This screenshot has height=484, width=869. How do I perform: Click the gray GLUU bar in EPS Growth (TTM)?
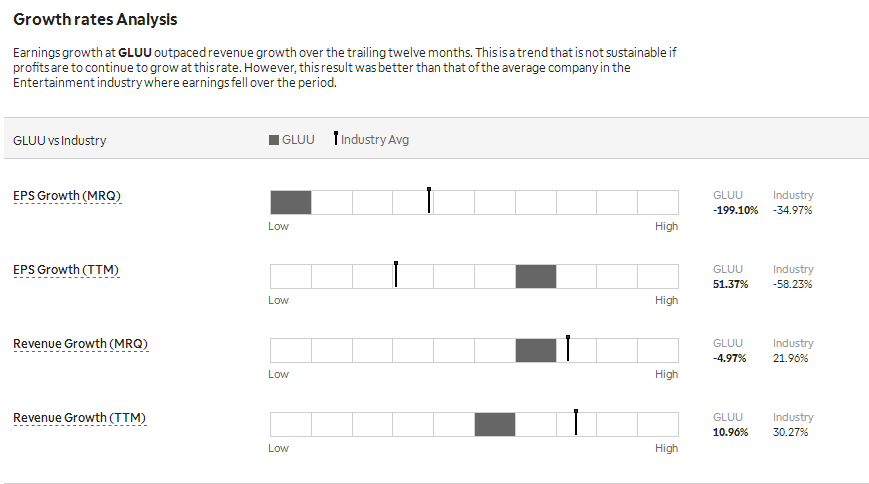tap(536, 276)
